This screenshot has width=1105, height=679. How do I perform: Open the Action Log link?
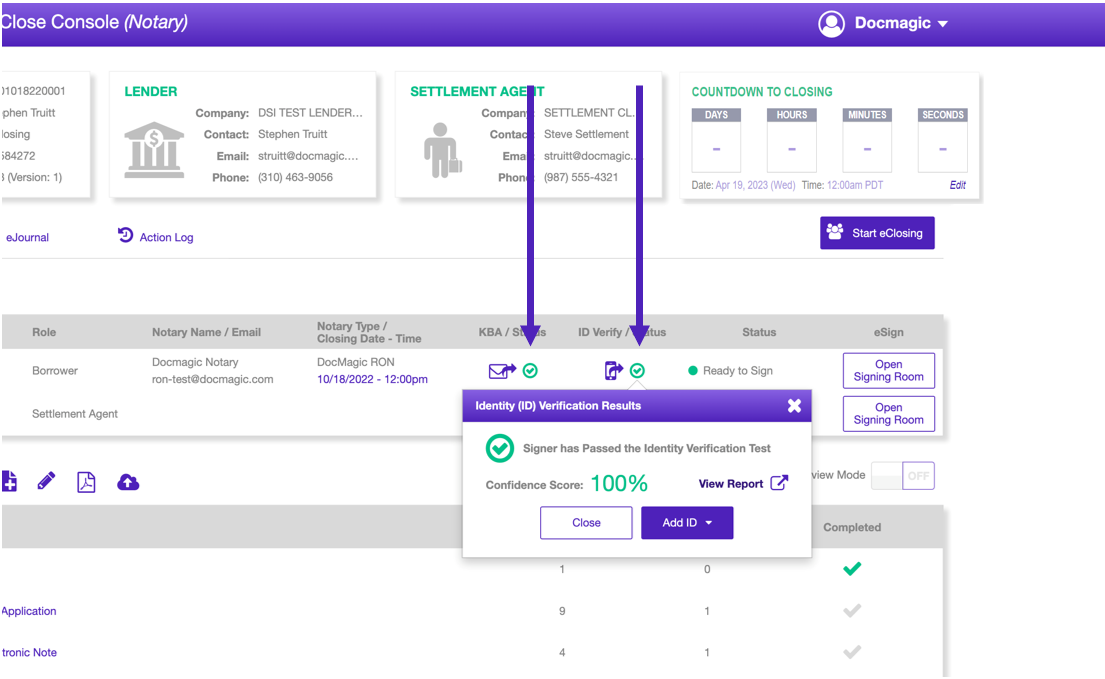point(166,237)
